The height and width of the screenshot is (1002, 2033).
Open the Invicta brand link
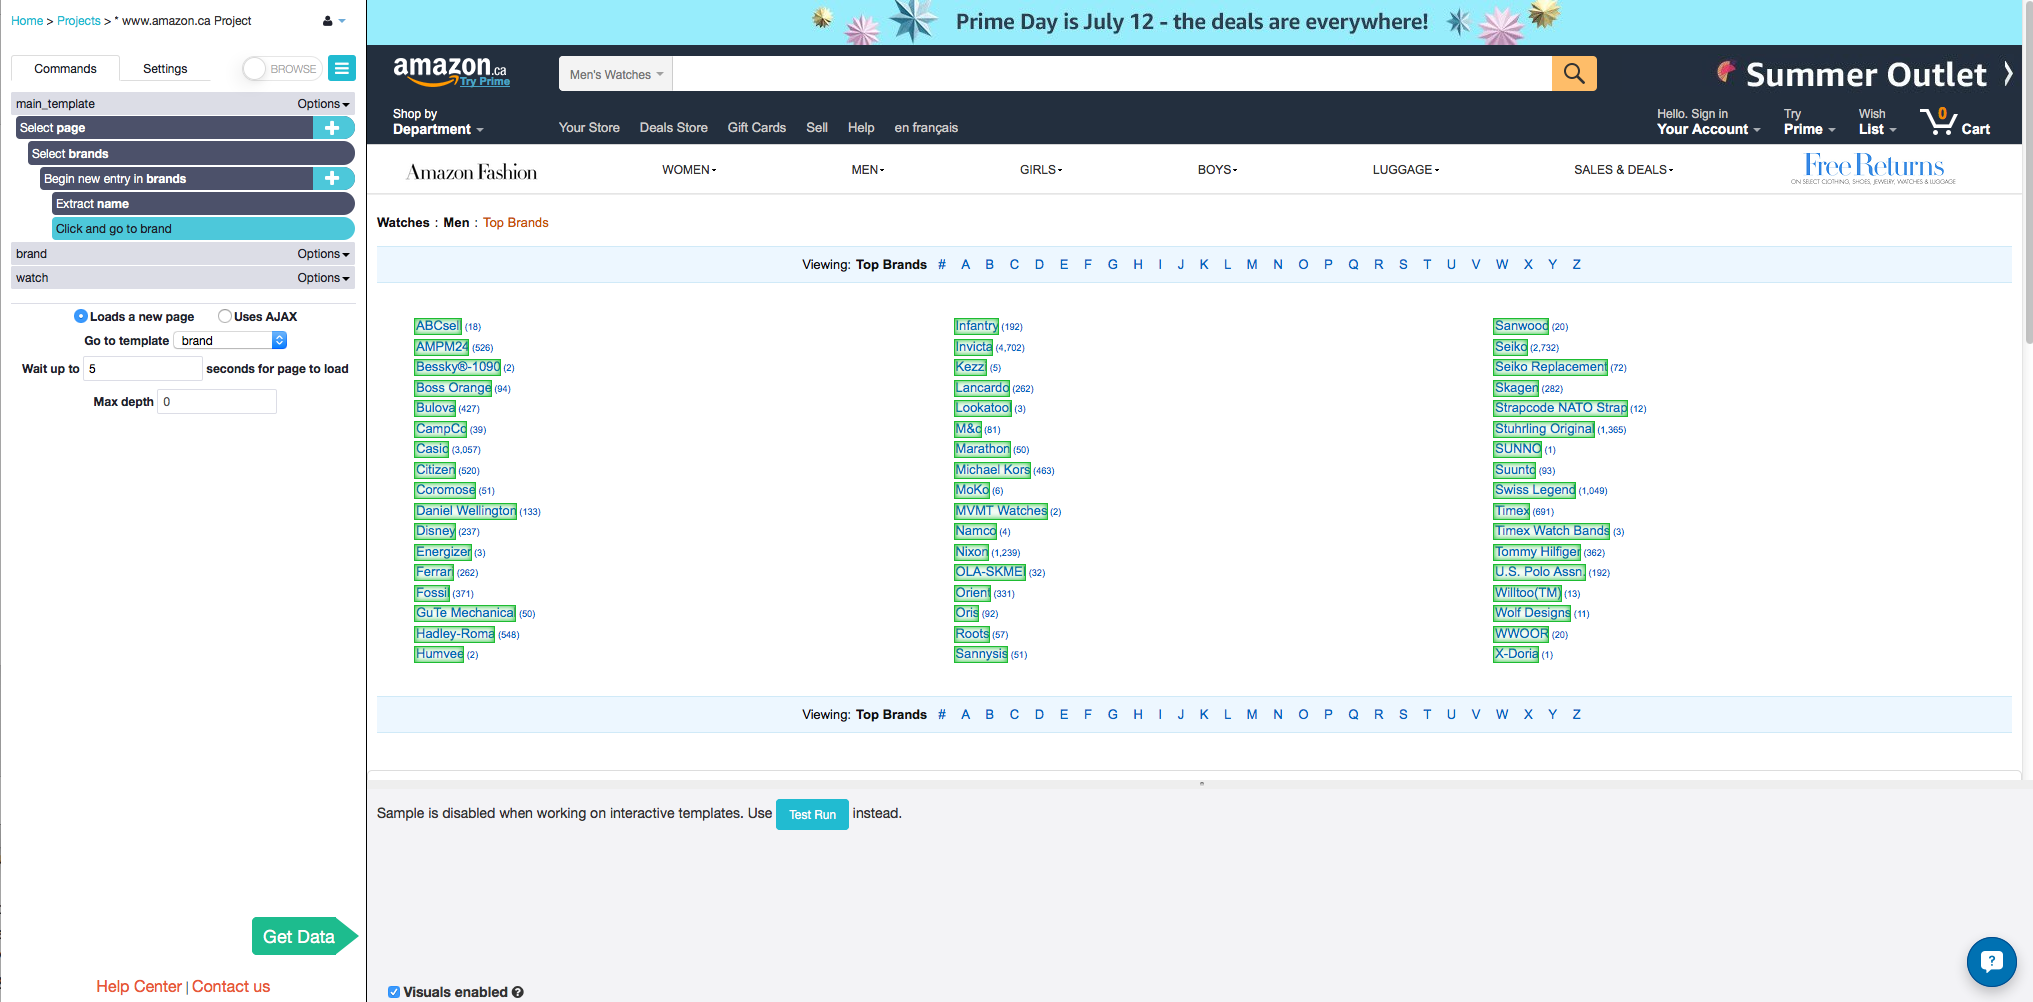973,347
